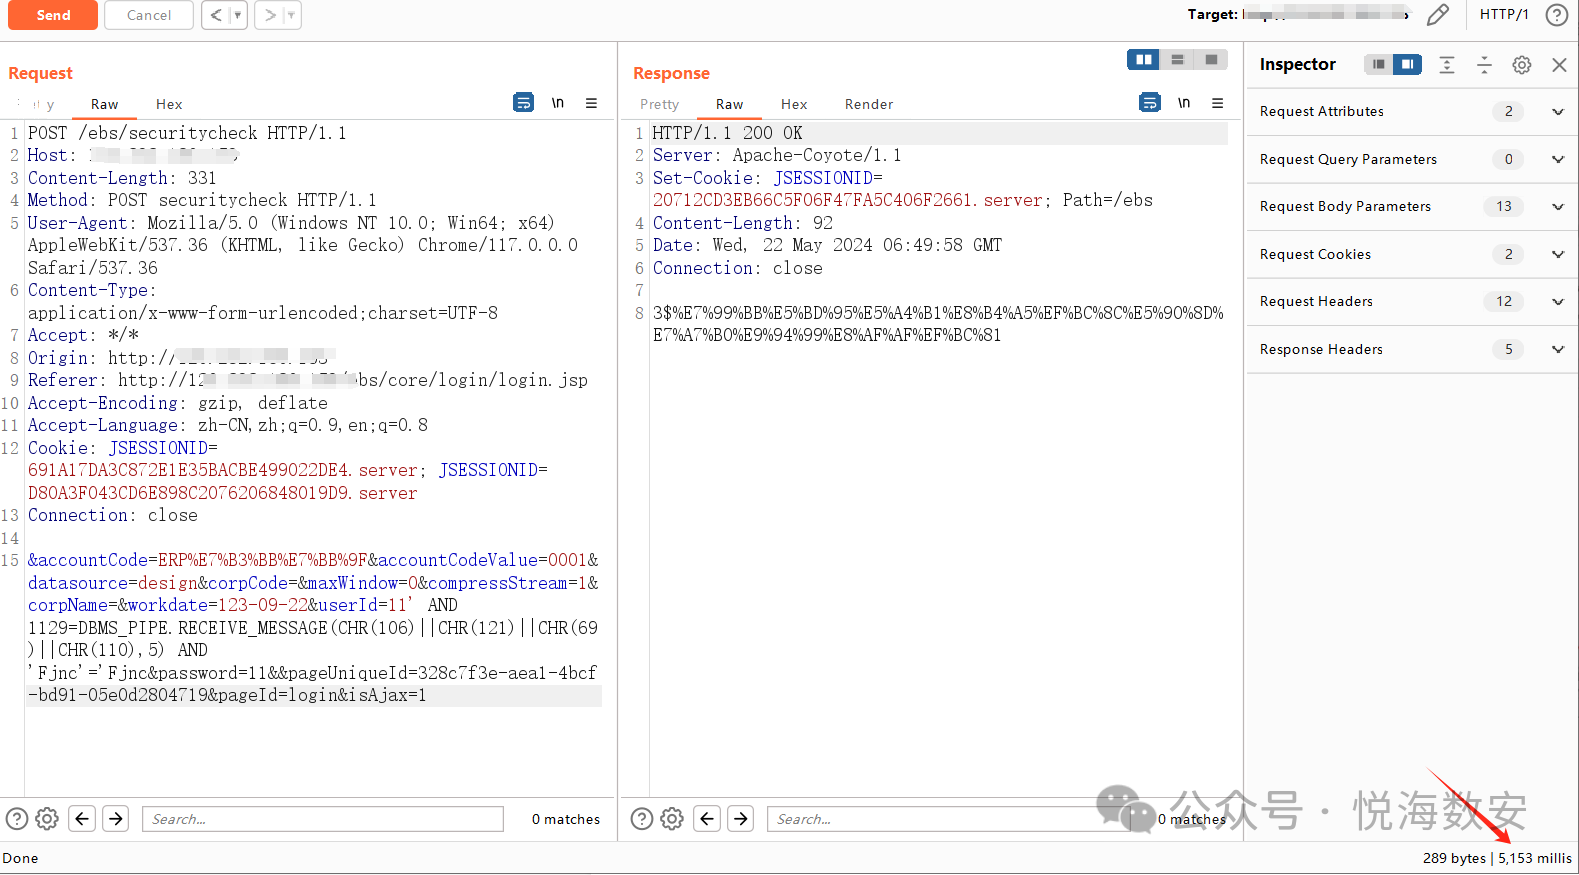1579x875 pixels.
Task: Go to next match in Request search
Action: (x=116, y=819)
